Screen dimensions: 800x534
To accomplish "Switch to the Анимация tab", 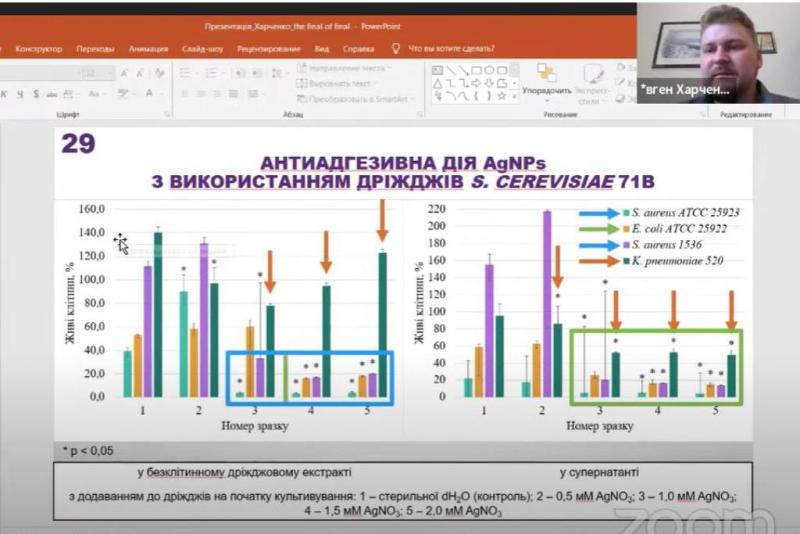I will click(x=148, y=49).
